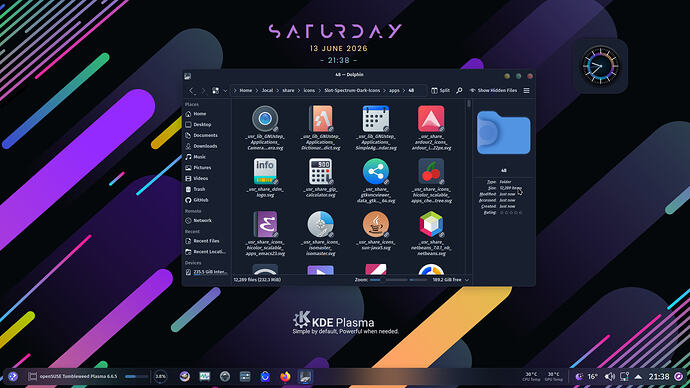Expand the chevron between share and icons
The image size is (690, 388).
coord(299,91)
